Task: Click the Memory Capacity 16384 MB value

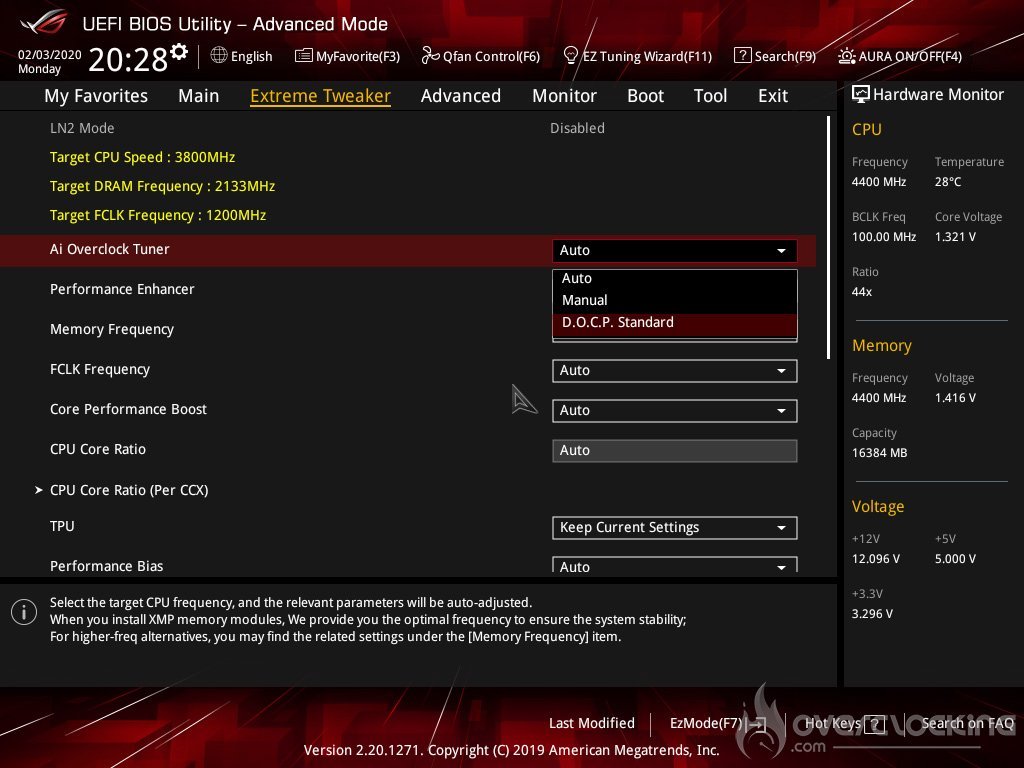Action: click(x=879, y=453)
